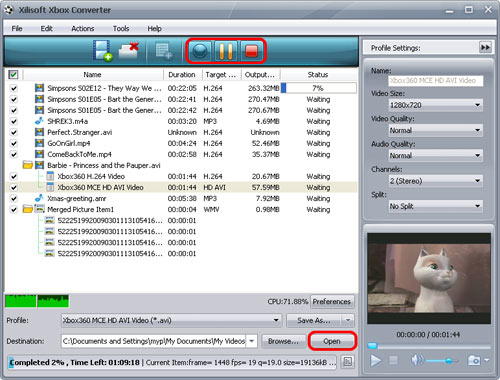This screenshot has width=500, height=380.
Task: Uncheck the Xmas-greeting.amr checkbox
Action: click(14, 198)
